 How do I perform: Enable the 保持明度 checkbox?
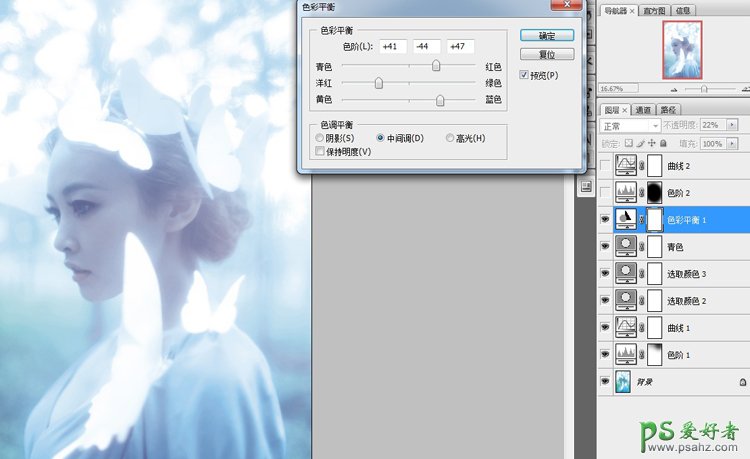(x=320, y=152)
